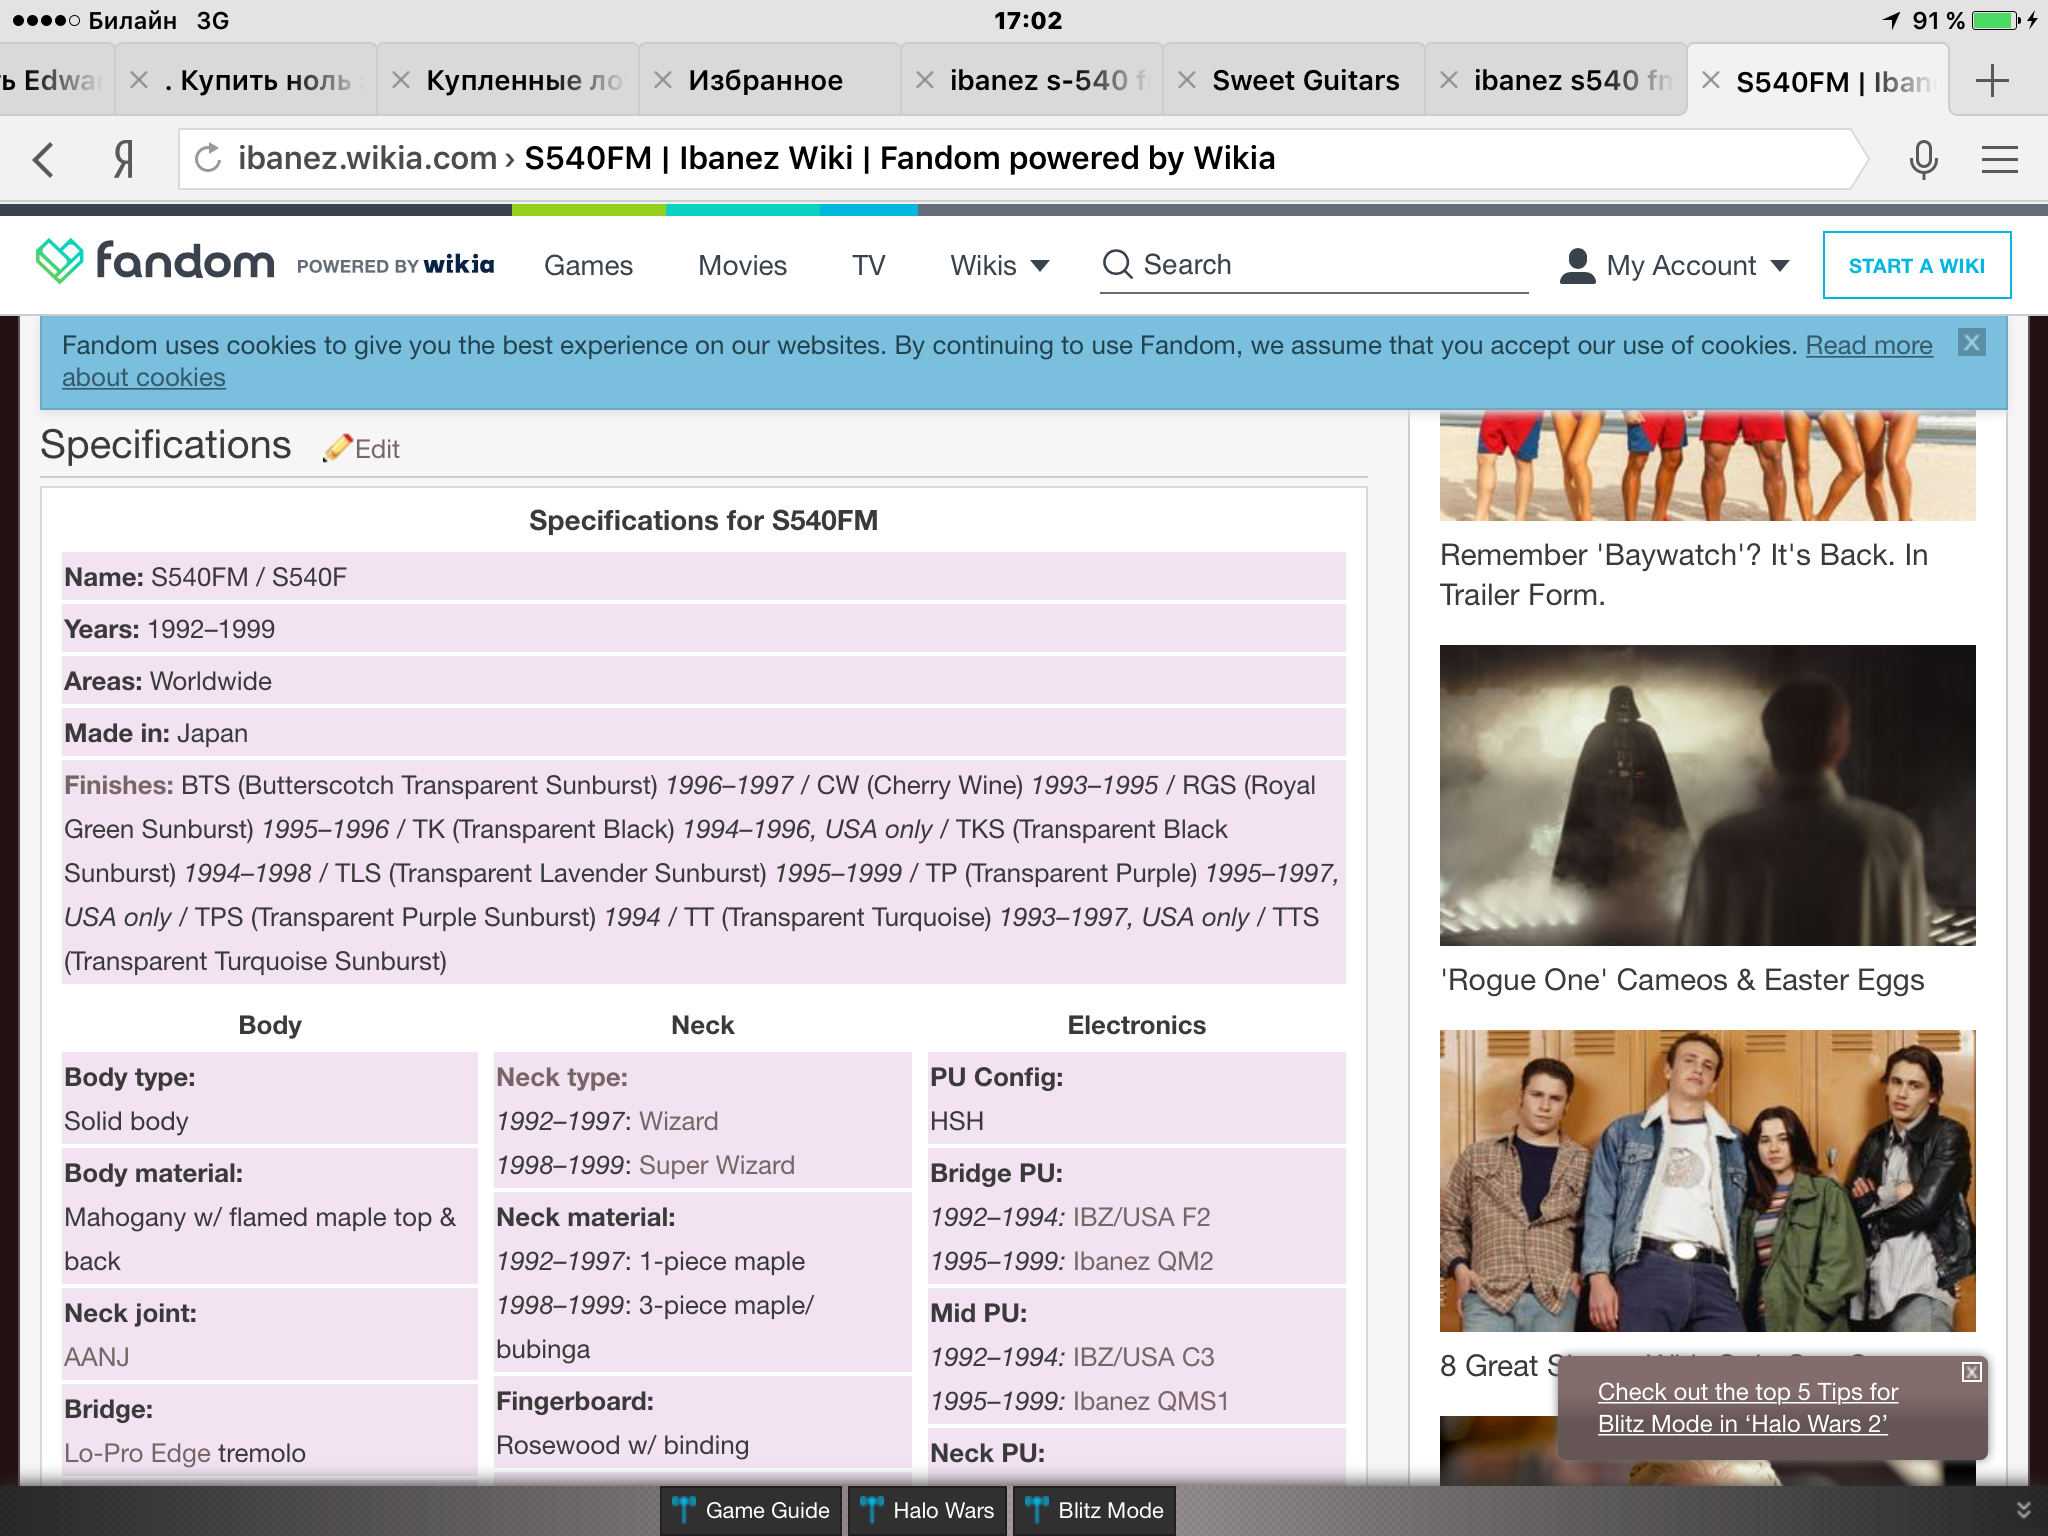Reload the page with the refresh icon
Screen dimensions: 2048x1536
click(208, 158)
